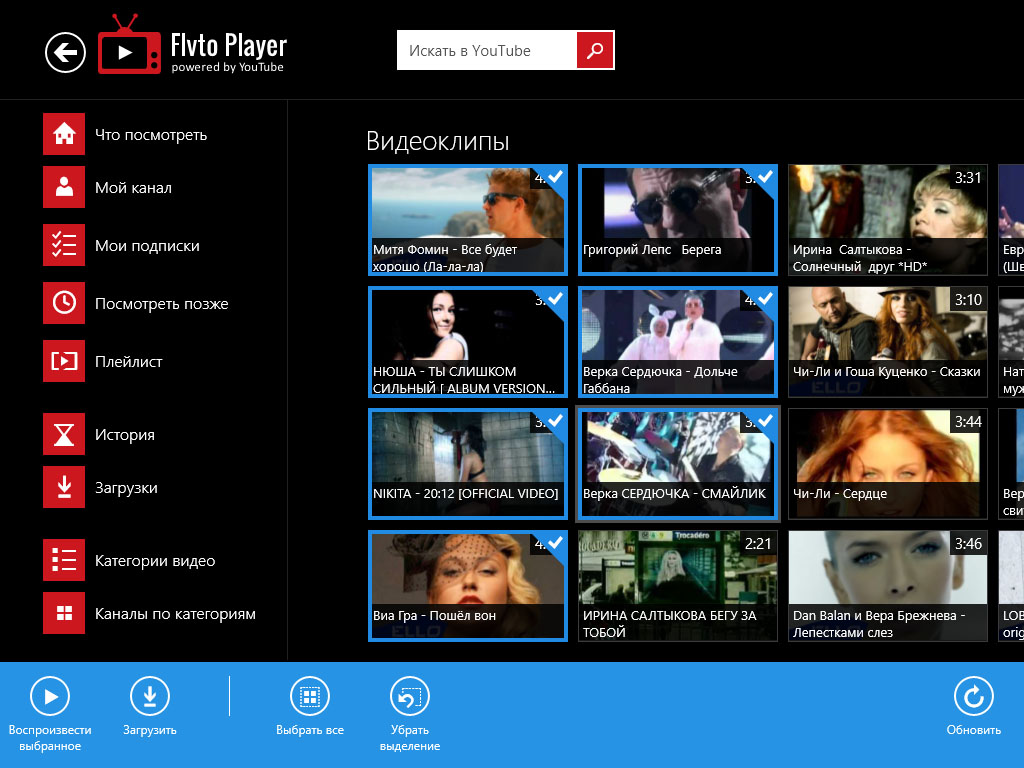This screenshot has height=768, width=1024.
Task: Click the list icon for Категории видео
Action: click(x=64, y=560)
